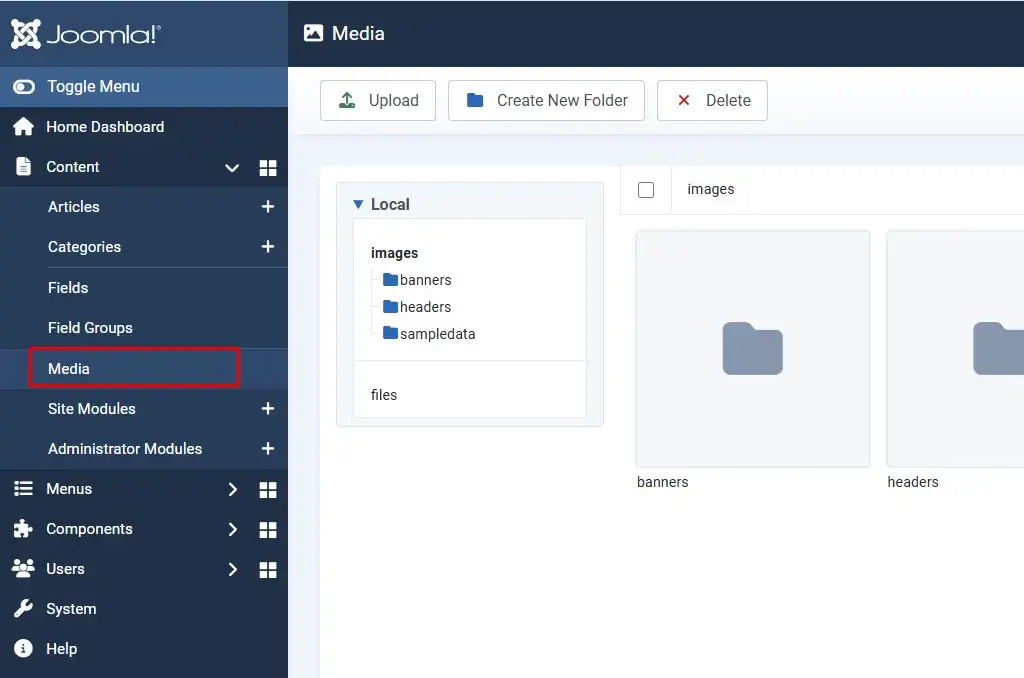Select the headers folder thumbnail
The image size is (1024, 678).
pos(955,349)
